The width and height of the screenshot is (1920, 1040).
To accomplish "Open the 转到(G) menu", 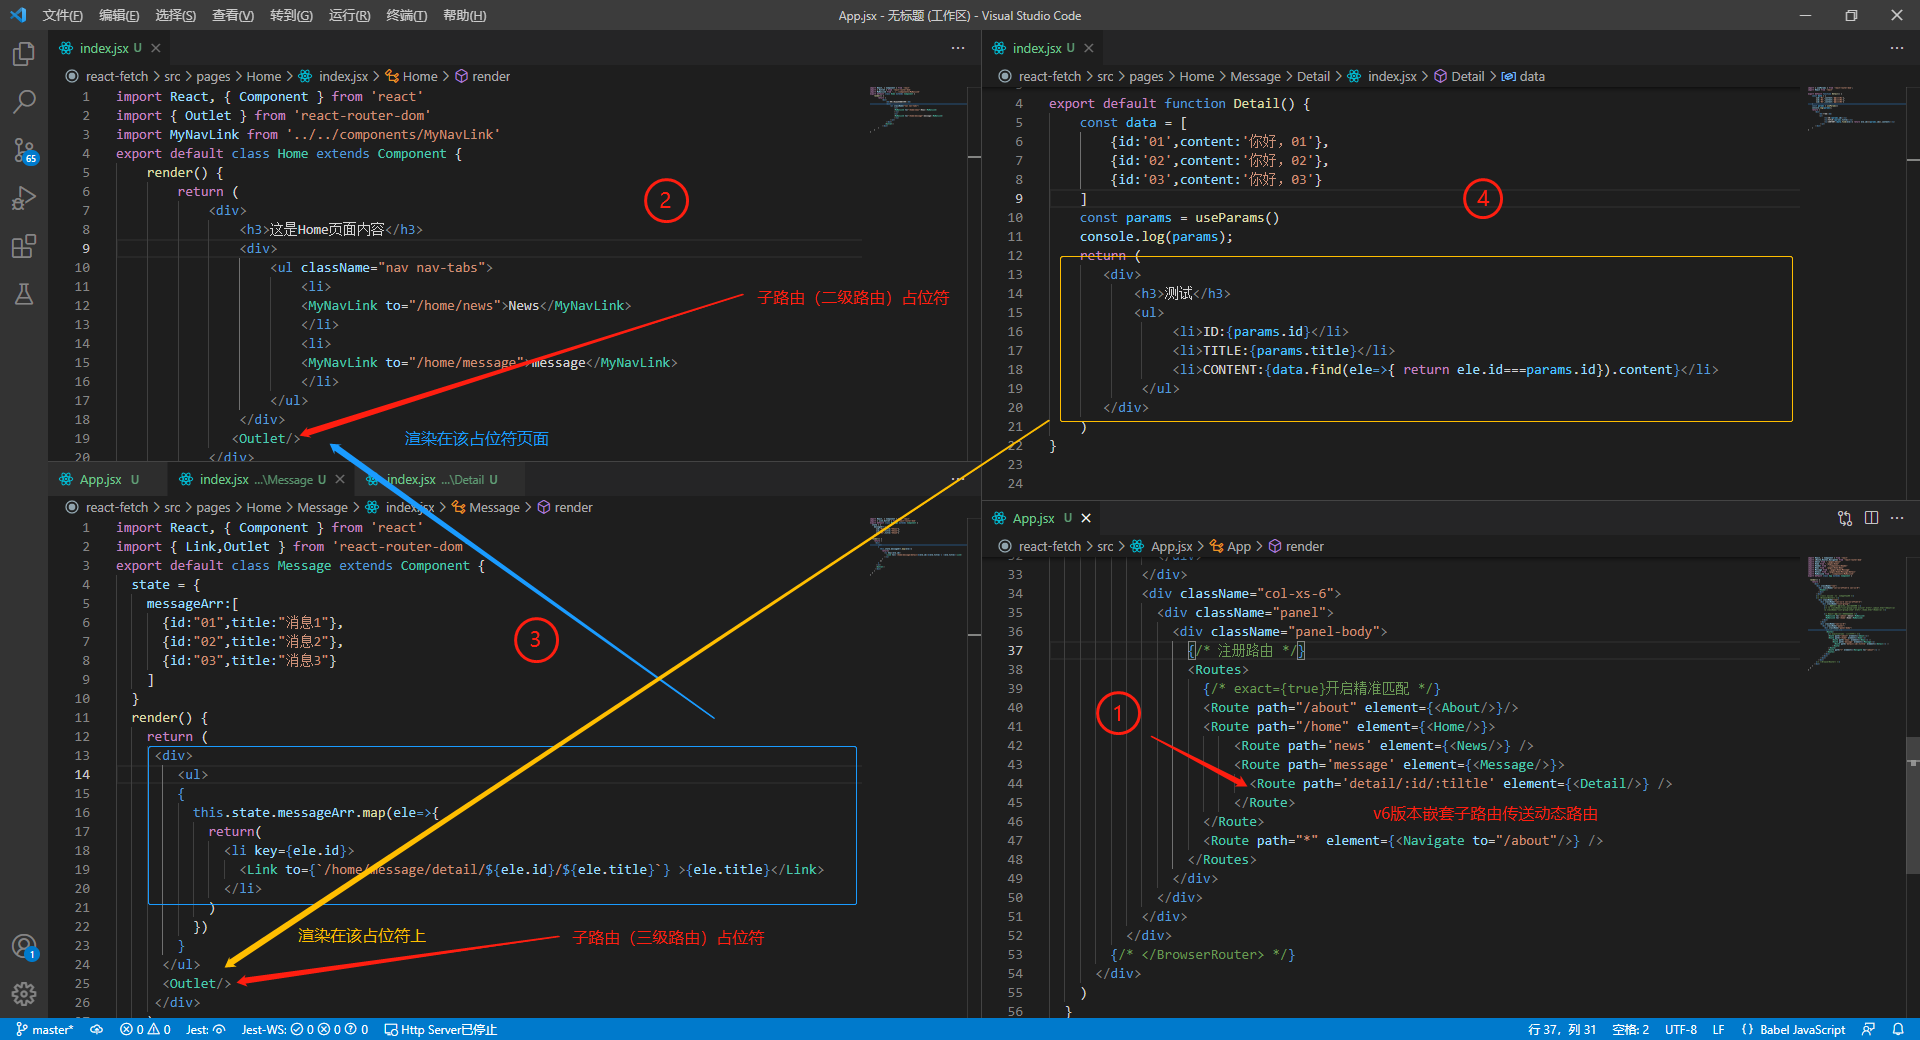I will coord(291,15).
